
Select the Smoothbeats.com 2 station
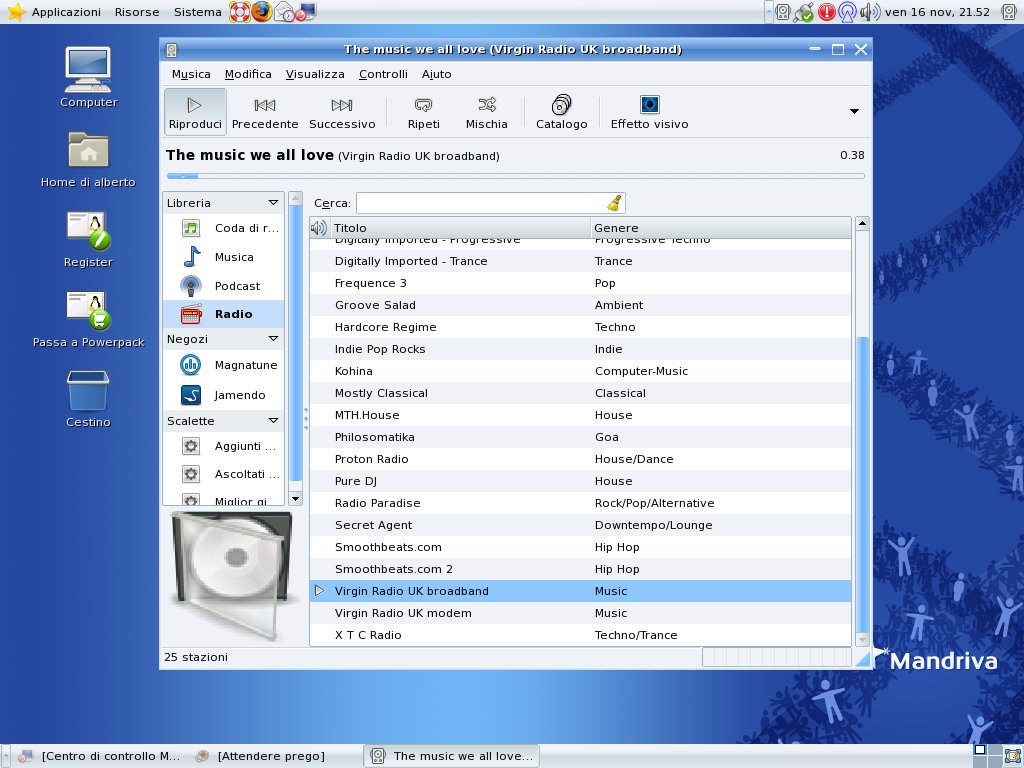pos(581,569)
